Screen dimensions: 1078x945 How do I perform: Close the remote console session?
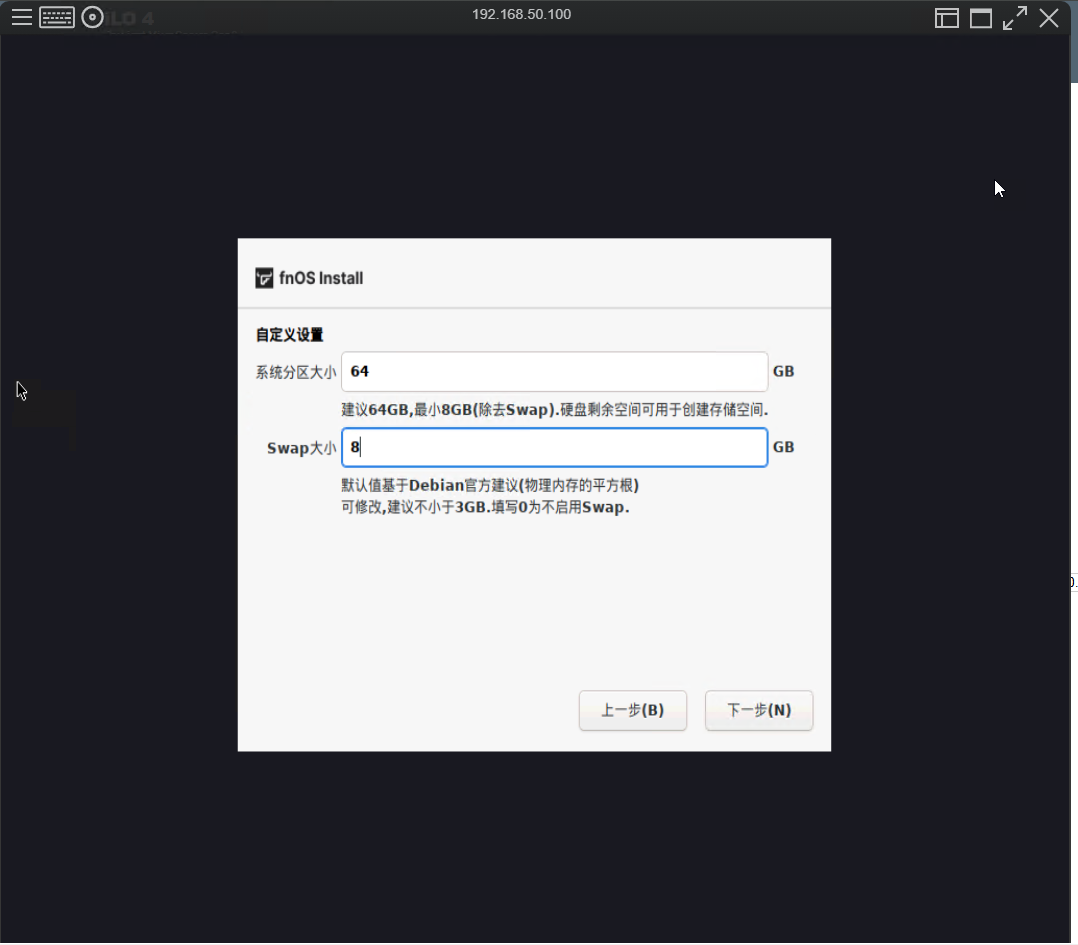1049,18
